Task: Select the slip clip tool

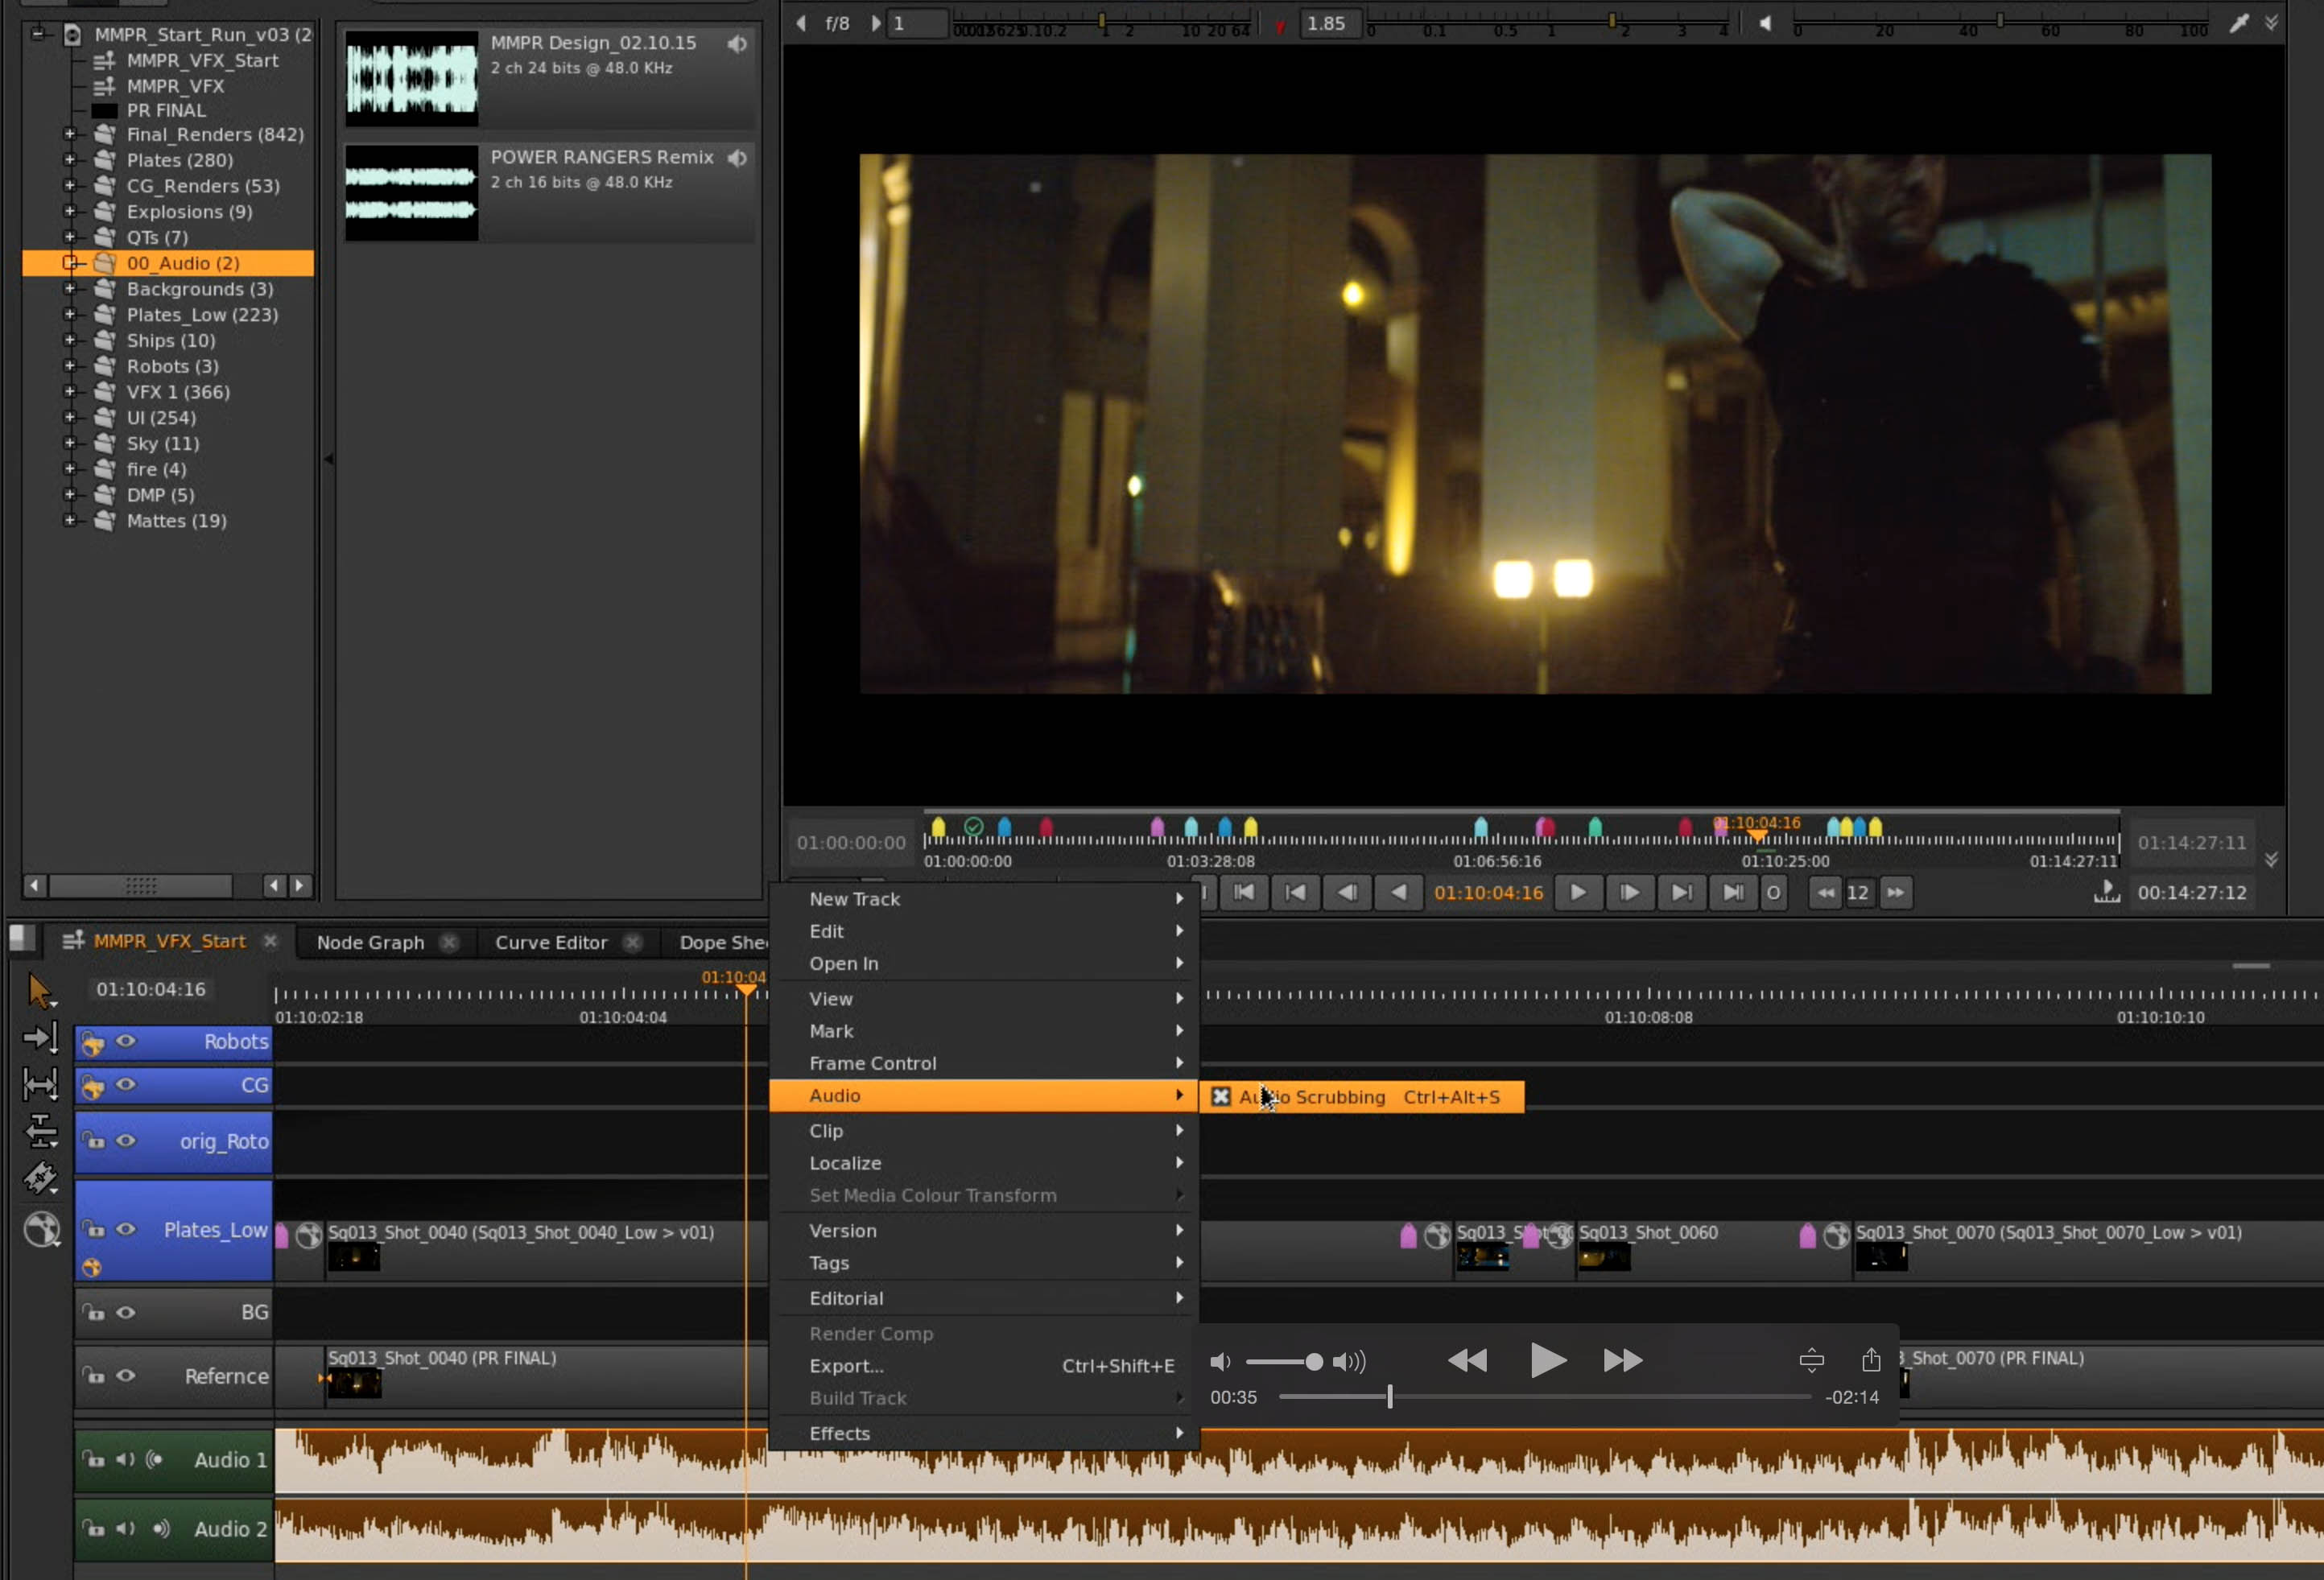Action: click(x=40, y=1083)
